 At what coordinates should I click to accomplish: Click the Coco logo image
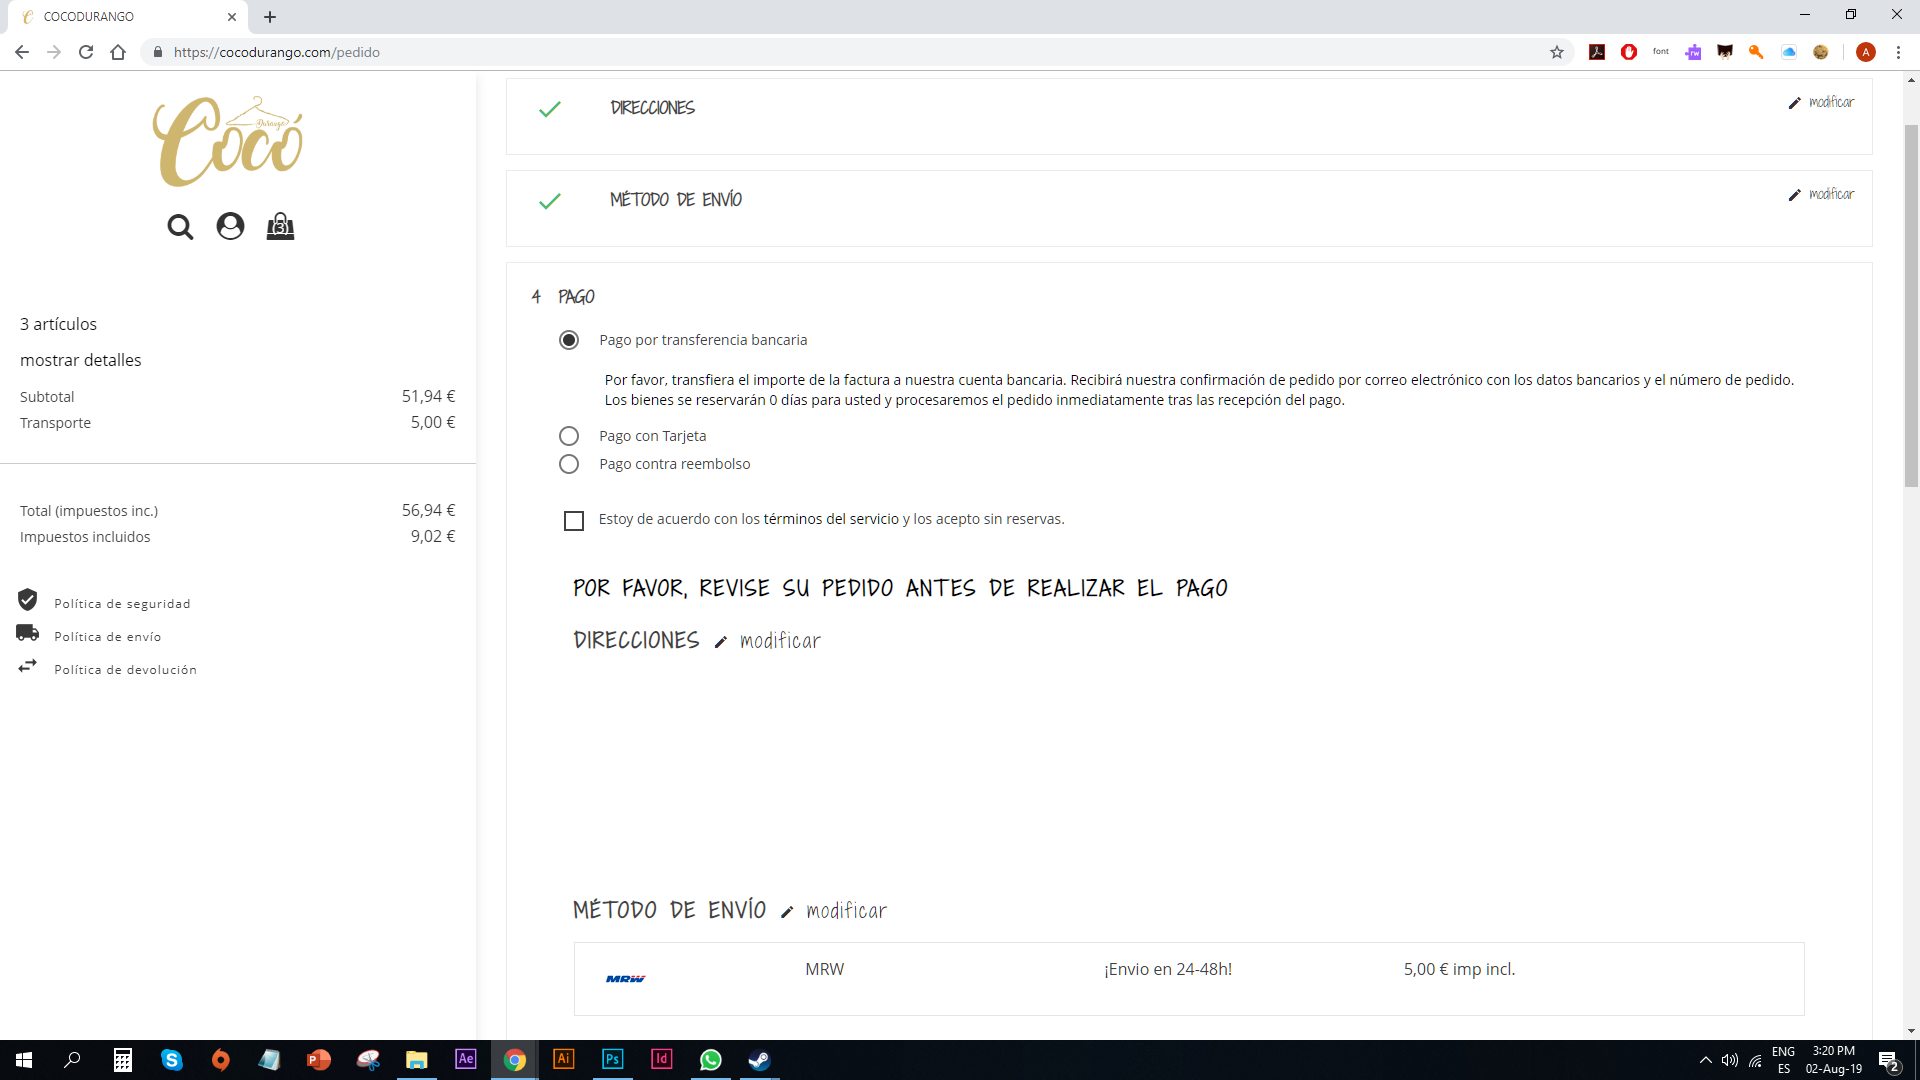(x=228, y=141)
